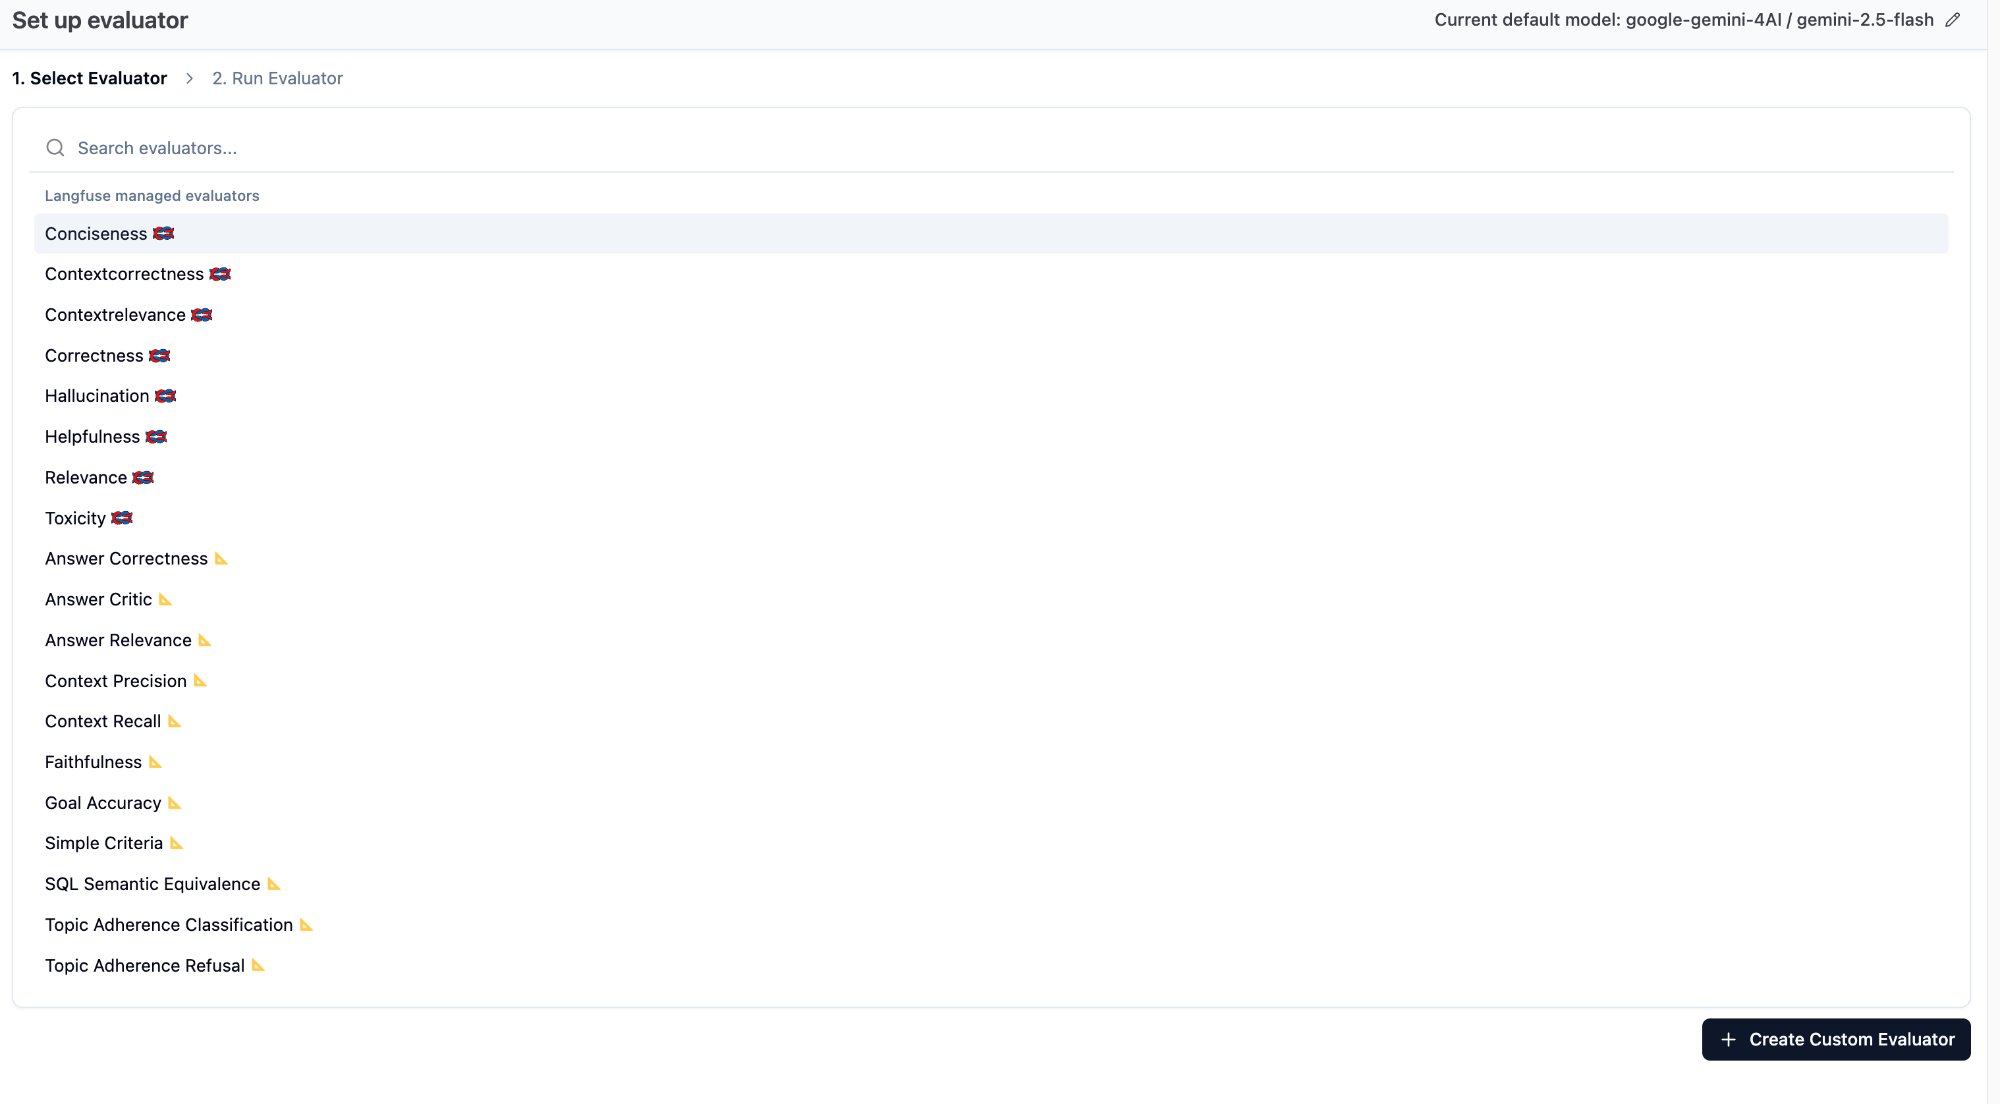Click the plus icon on Create Custom Evaluator
The height and width of the screenshot is (1104, 2000).
1728,1040
